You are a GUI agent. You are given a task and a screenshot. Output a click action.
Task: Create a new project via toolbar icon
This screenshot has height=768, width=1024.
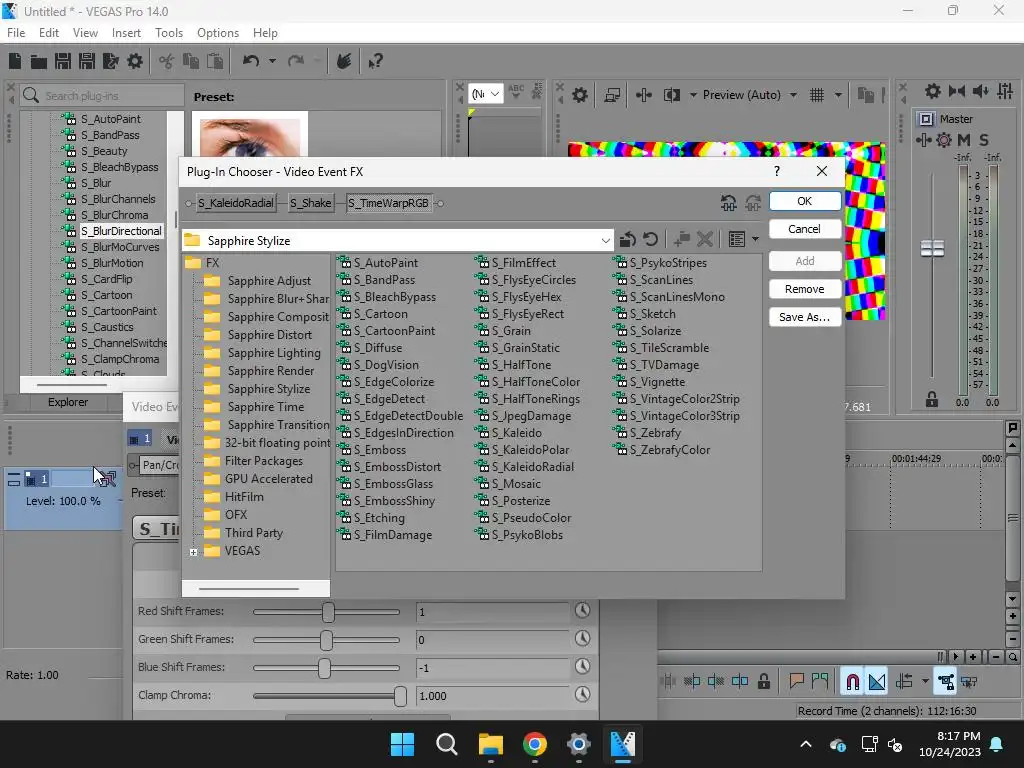[14, 61]
